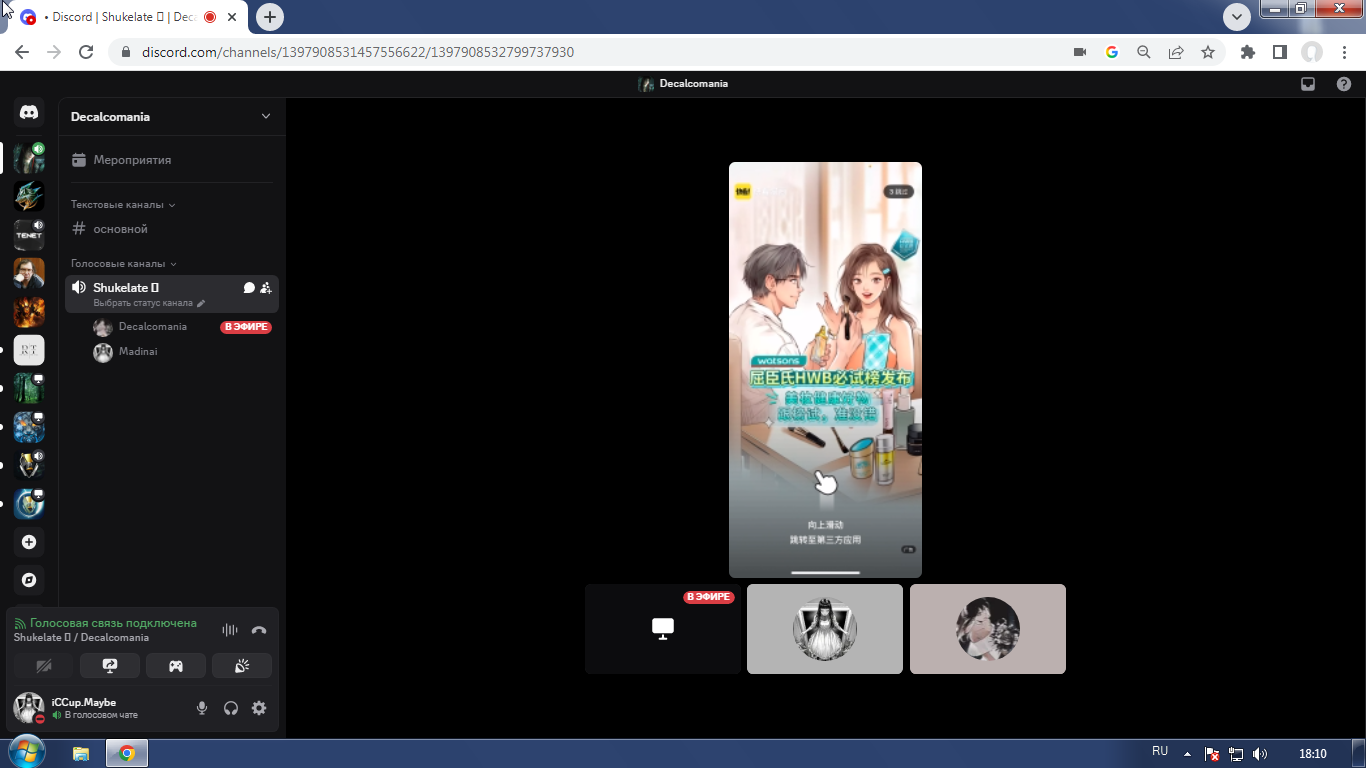Click iCCup.Maybe user profile panel
The image size is (1366, 768).
pyautogui.click(x=98, y=708)
